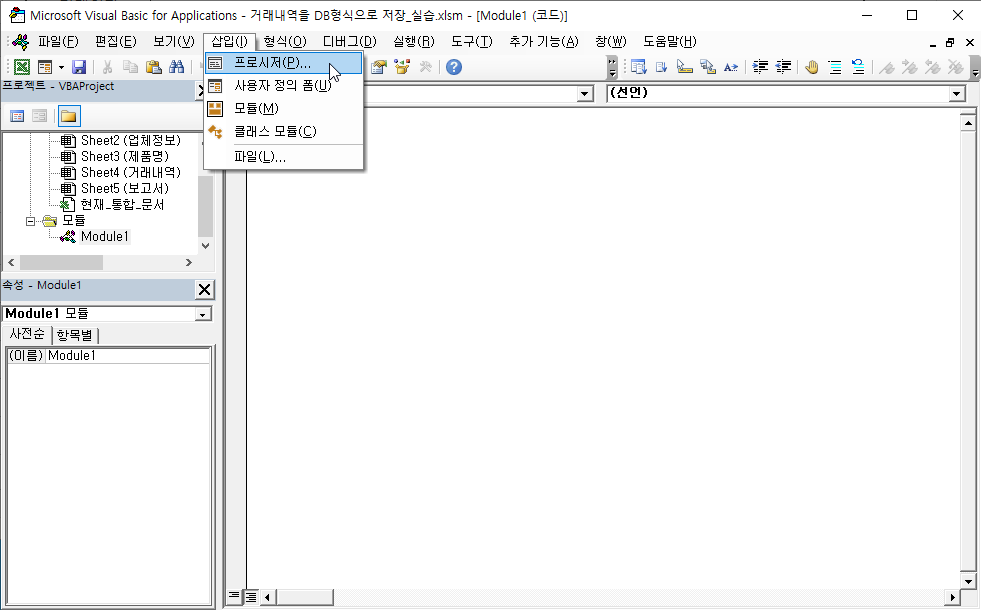Click the Comment Block icon
Image resolution: width=981 pixels, height=610 pixels.
[835, 67]
